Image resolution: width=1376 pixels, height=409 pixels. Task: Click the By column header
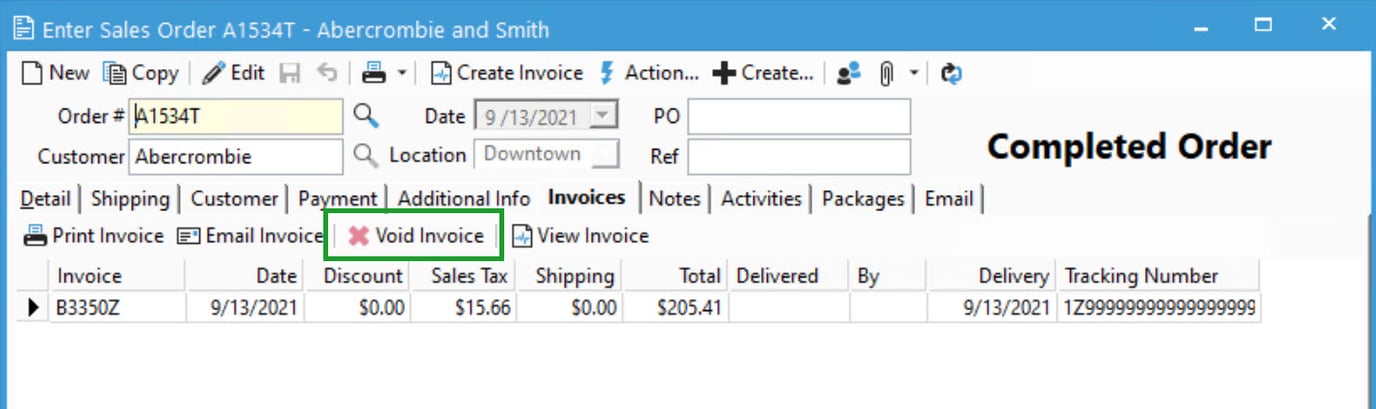(x=888, y=276)
